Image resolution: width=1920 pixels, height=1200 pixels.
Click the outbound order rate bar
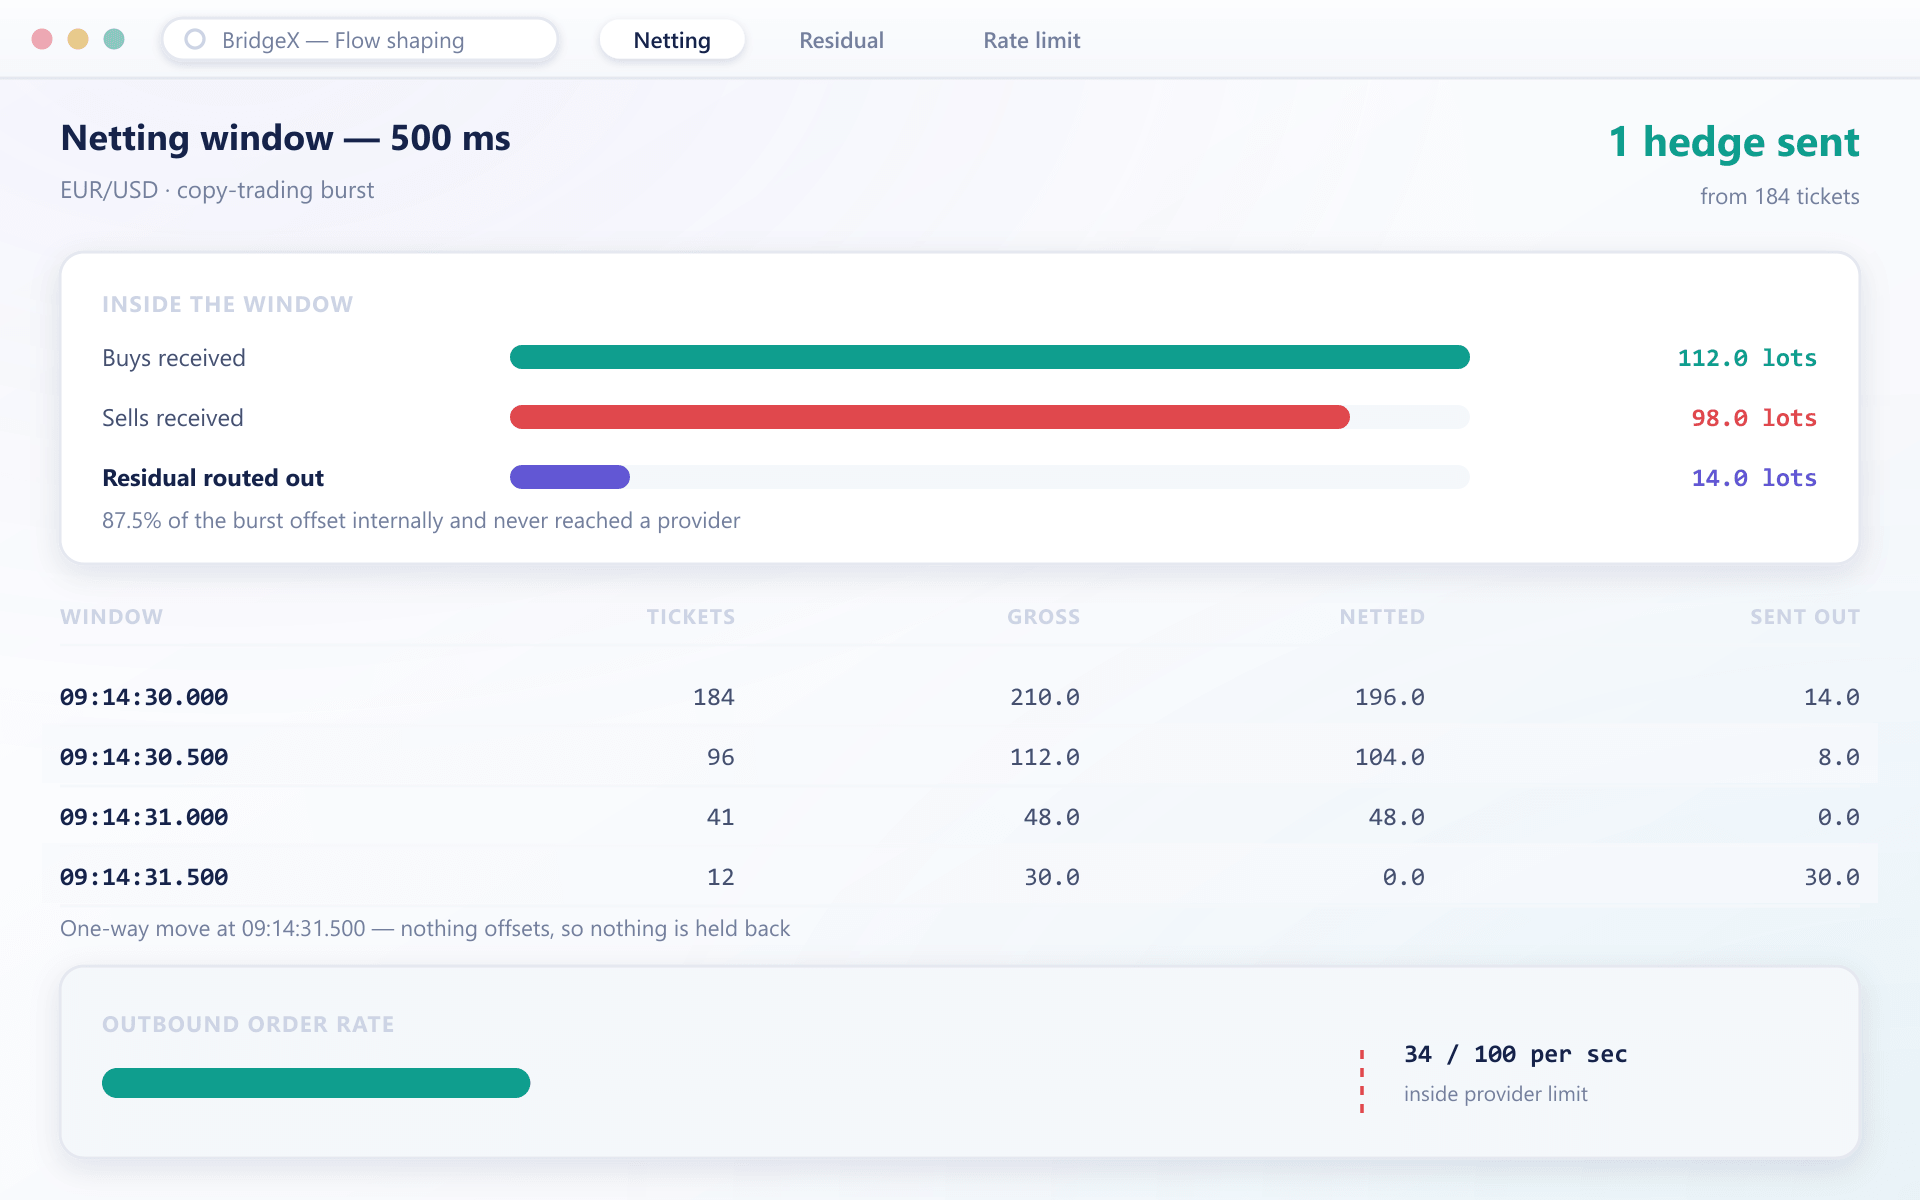pyautogui.click(x=316, y=1083)
